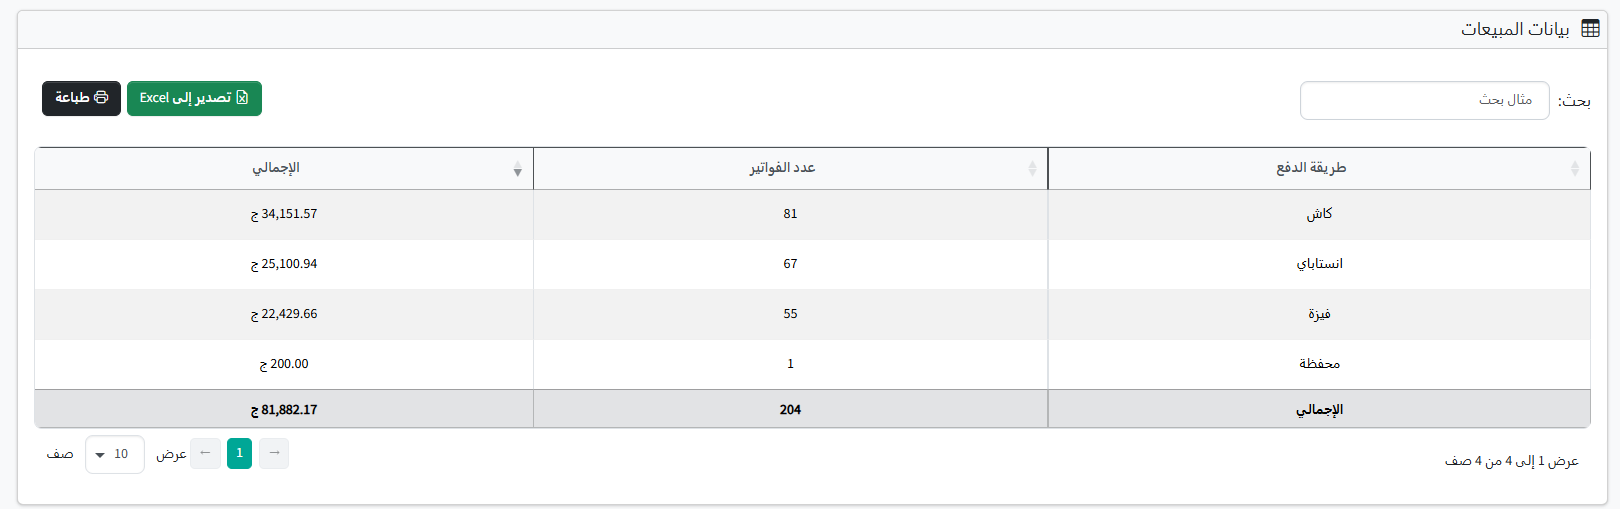Click the right arrow pagination button
The image size is (1620, 509).
[274, 453]
